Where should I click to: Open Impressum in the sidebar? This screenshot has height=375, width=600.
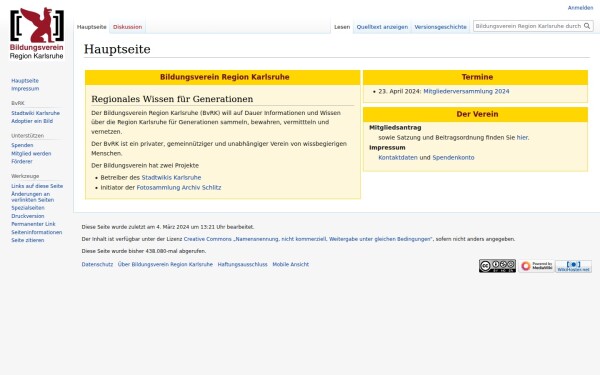tap(25, 89)
